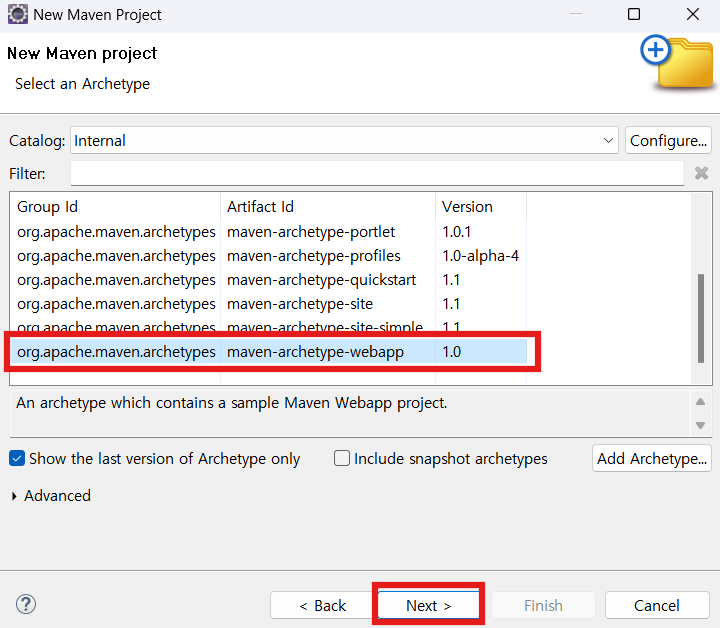The image size is (720, 628).
Task: Click the archetype list vertical scrollbar
Action: 701,318
